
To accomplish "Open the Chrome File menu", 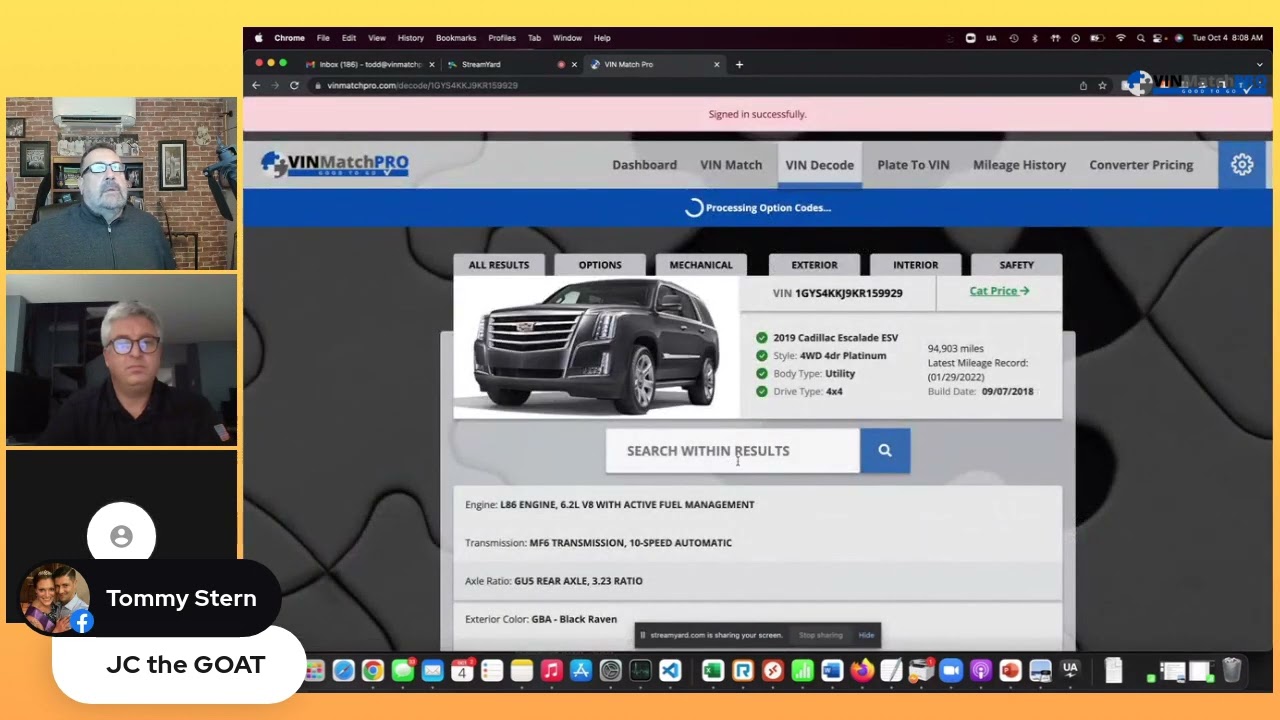I will coord(323,38).
